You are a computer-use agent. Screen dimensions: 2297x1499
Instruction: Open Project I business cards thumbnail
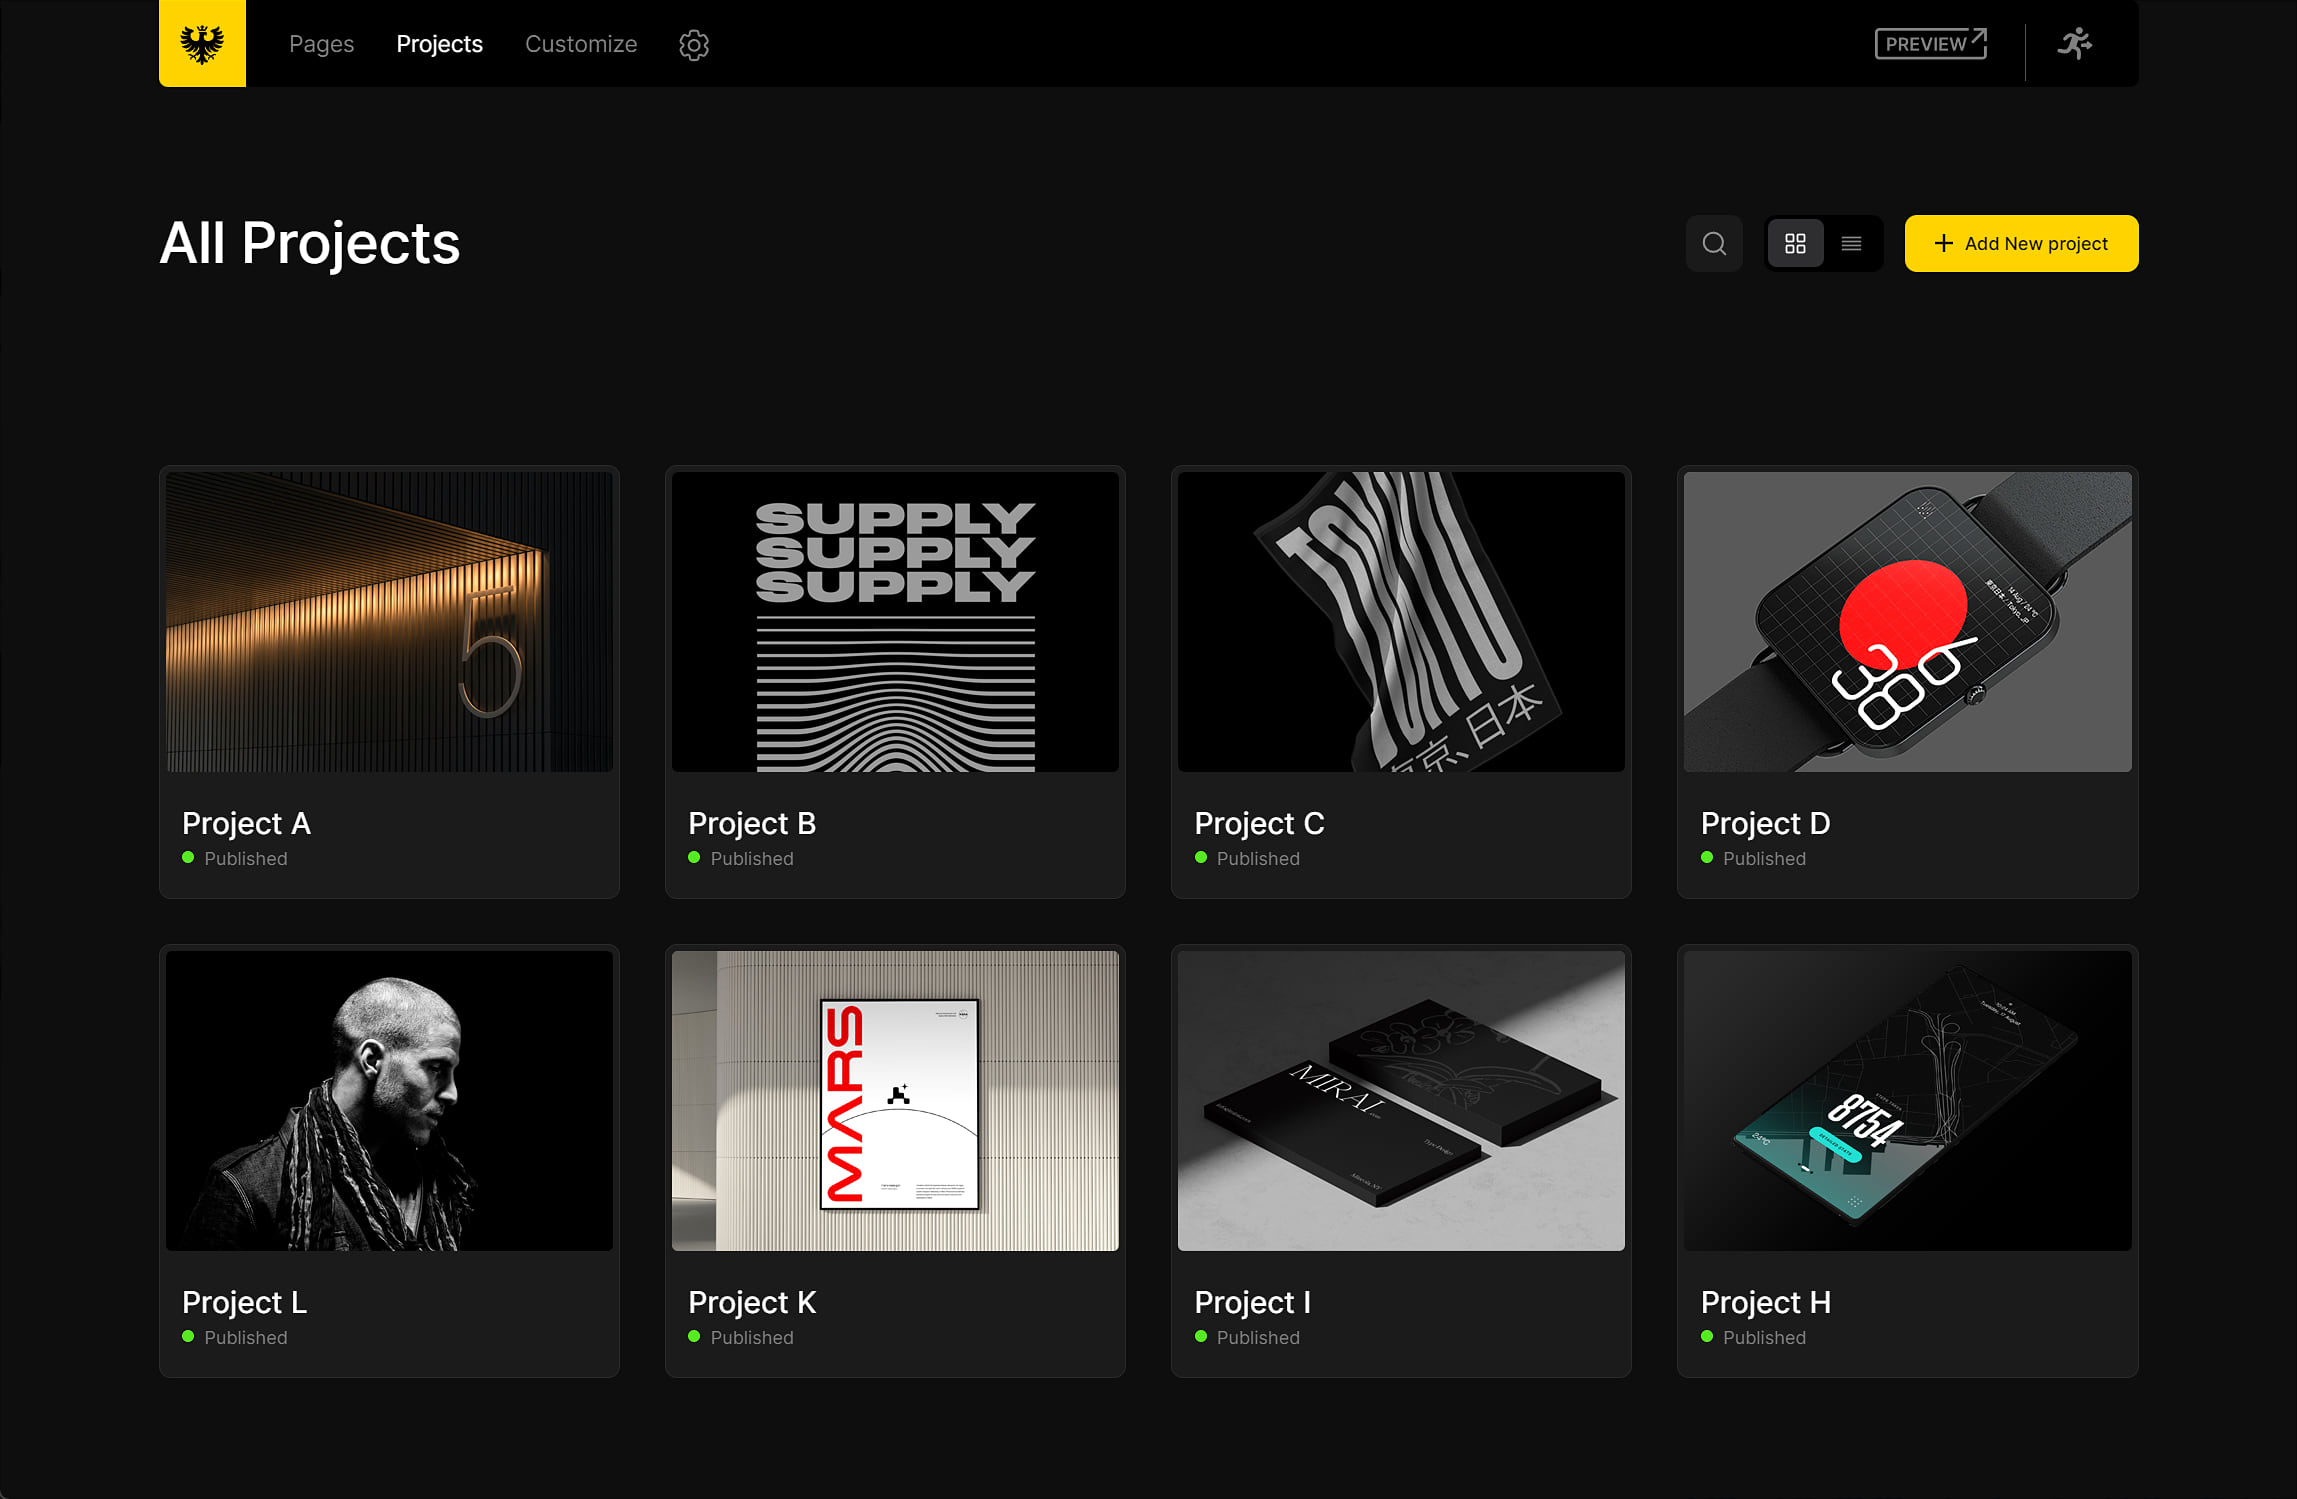[x=1401, y=1100]
